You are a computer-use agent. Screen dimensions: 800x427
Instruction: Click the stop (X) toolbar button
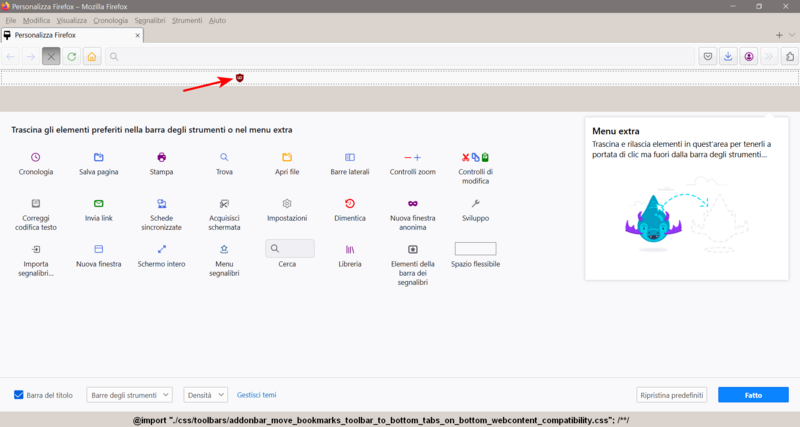pyautogui.click(x=51, y=57)
